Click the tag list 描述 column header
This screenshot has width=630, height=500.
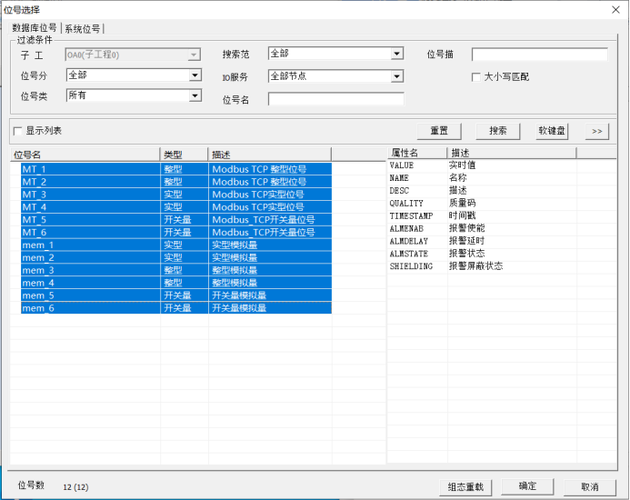(x=270, y=155)
